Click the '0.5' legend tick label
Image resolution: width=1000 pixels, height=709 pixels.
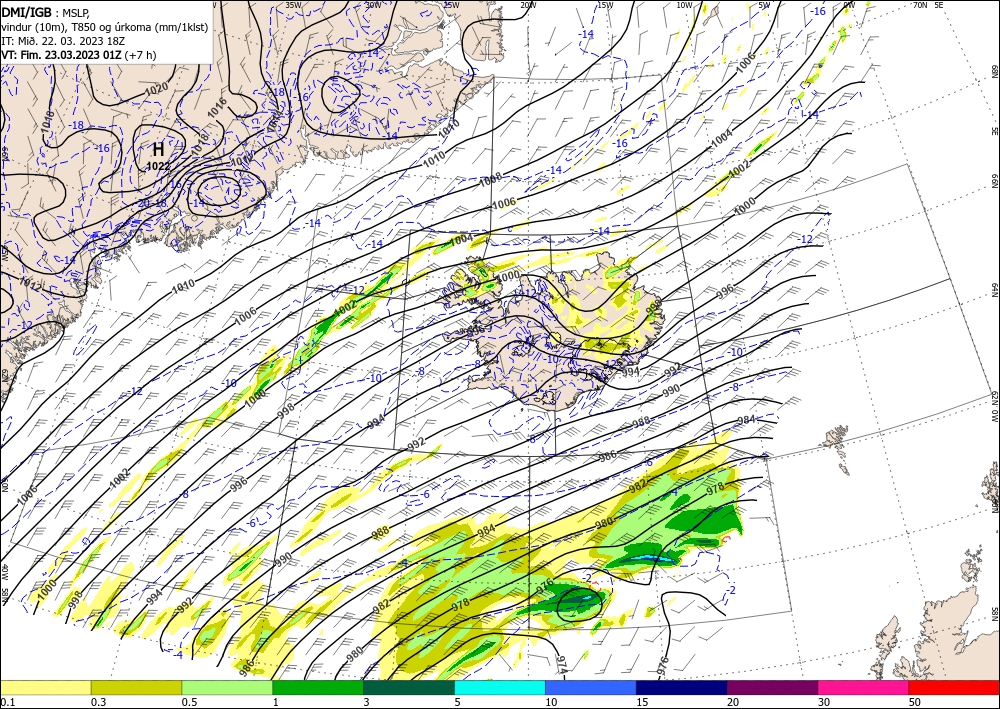189,702
